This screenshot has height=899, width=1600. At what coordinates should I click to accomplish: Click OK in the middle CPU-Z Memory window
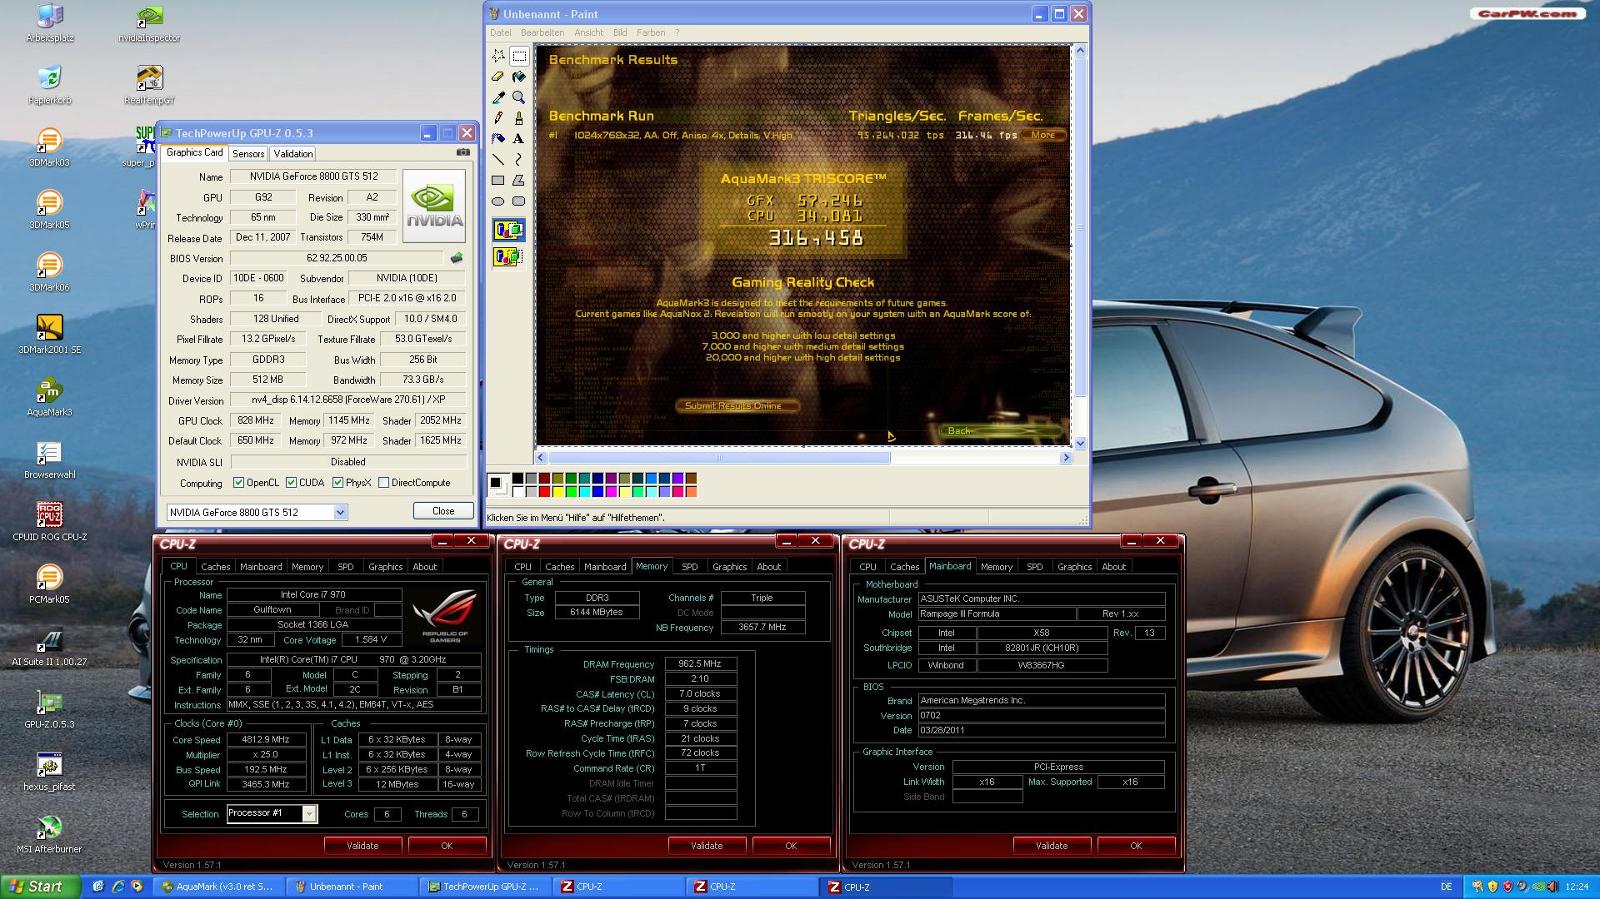pos(791,846)
